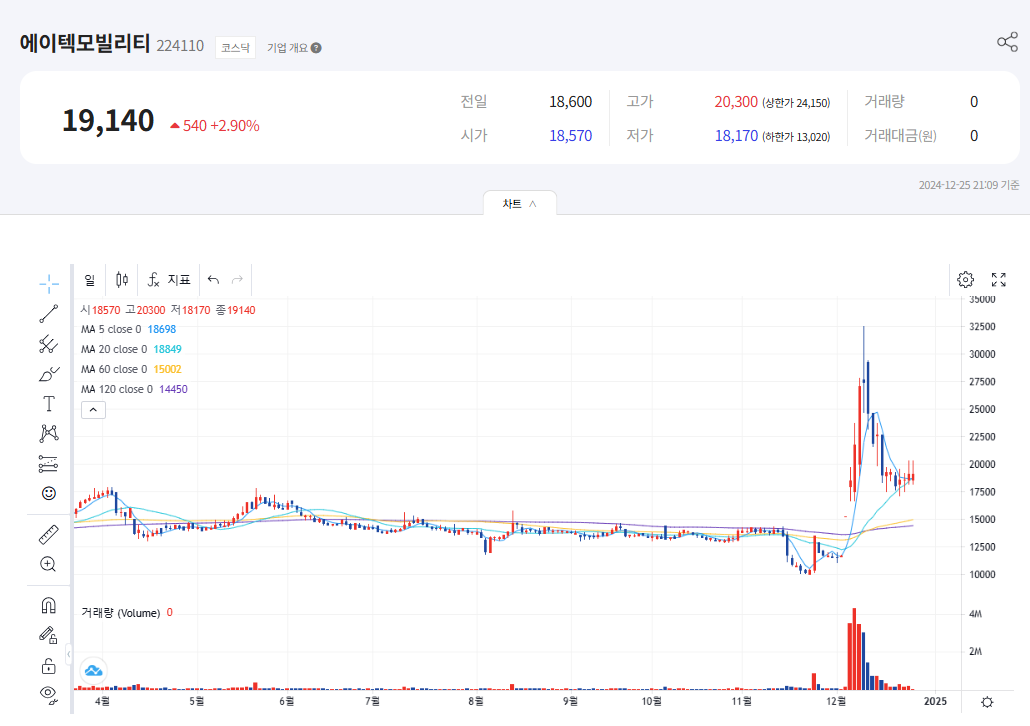Screen dimensions: 1030x726
Task: Toggle the magnet snap mode
Action: click(x=49, y=605)
